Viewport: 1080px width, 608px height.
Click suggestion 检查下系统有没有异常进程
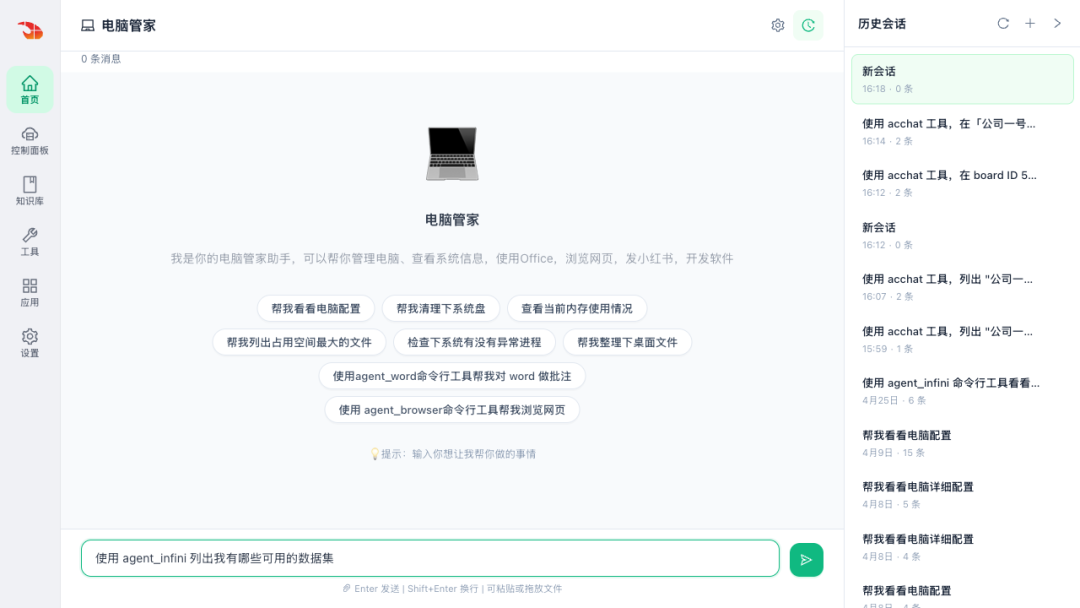[x=474, y=342]
